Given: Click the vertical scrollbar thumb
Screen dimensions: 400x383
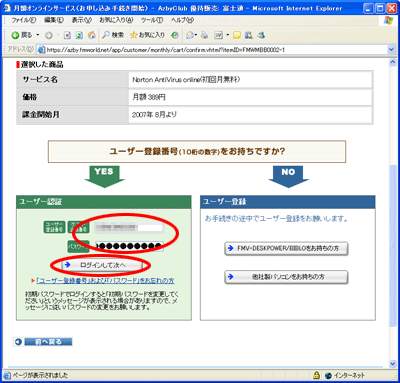Looking at the screenshot, I should tap(393, 247).
